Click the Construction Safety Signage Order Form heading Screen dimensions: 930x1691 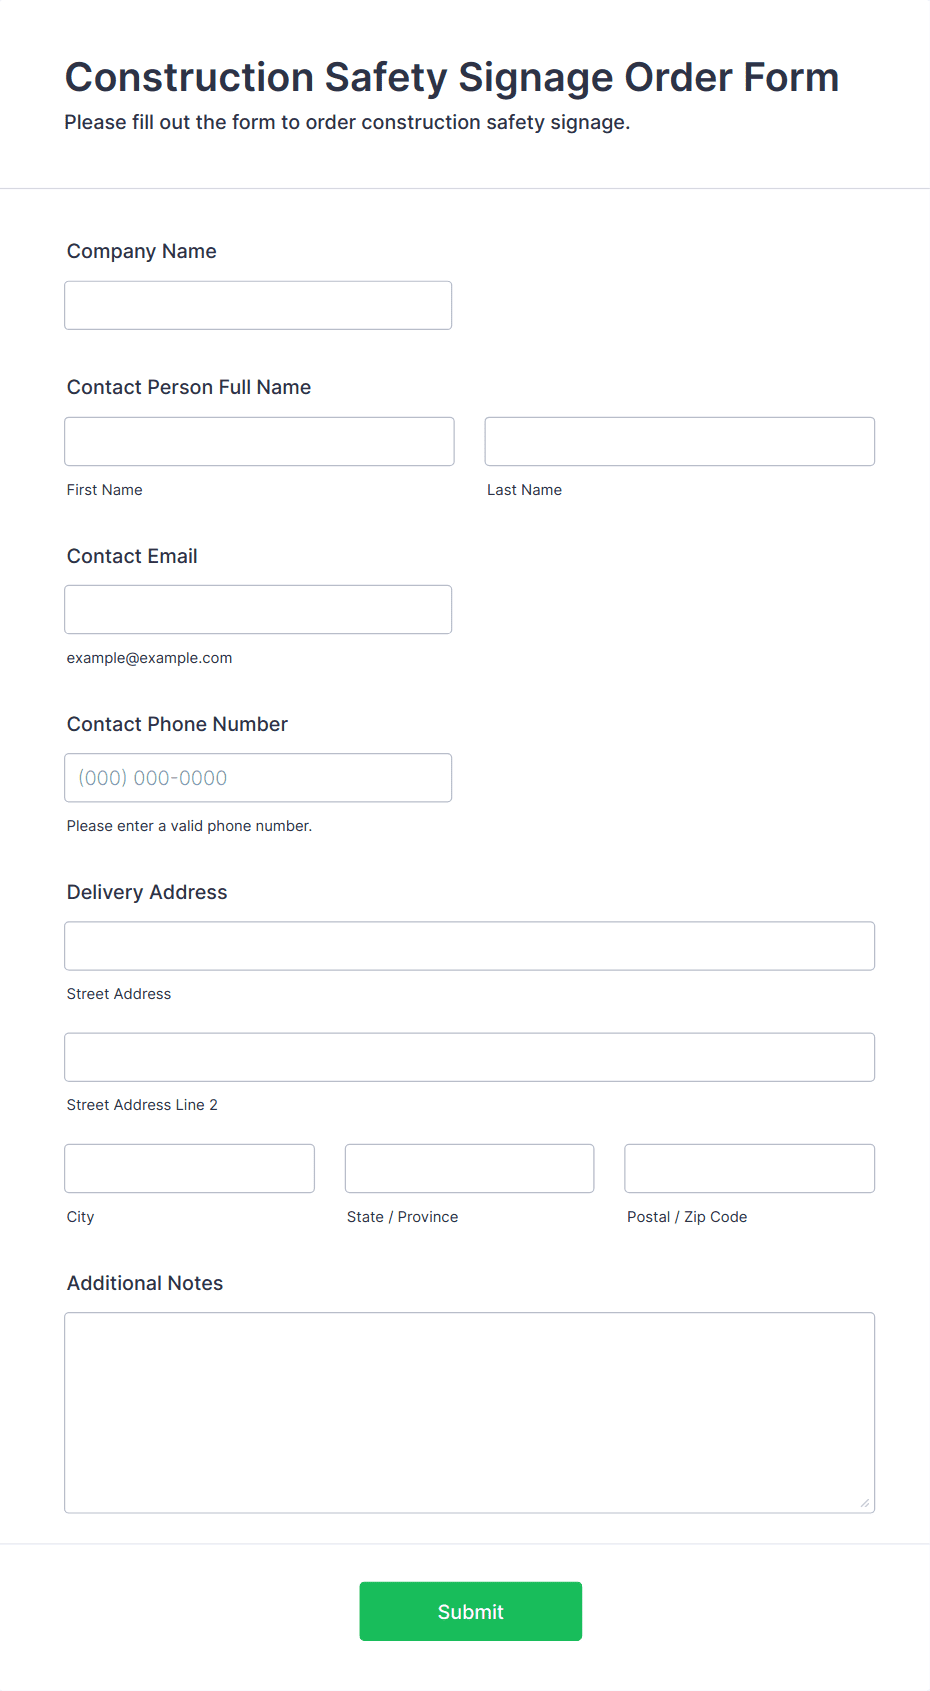click(x=452, y=77)
